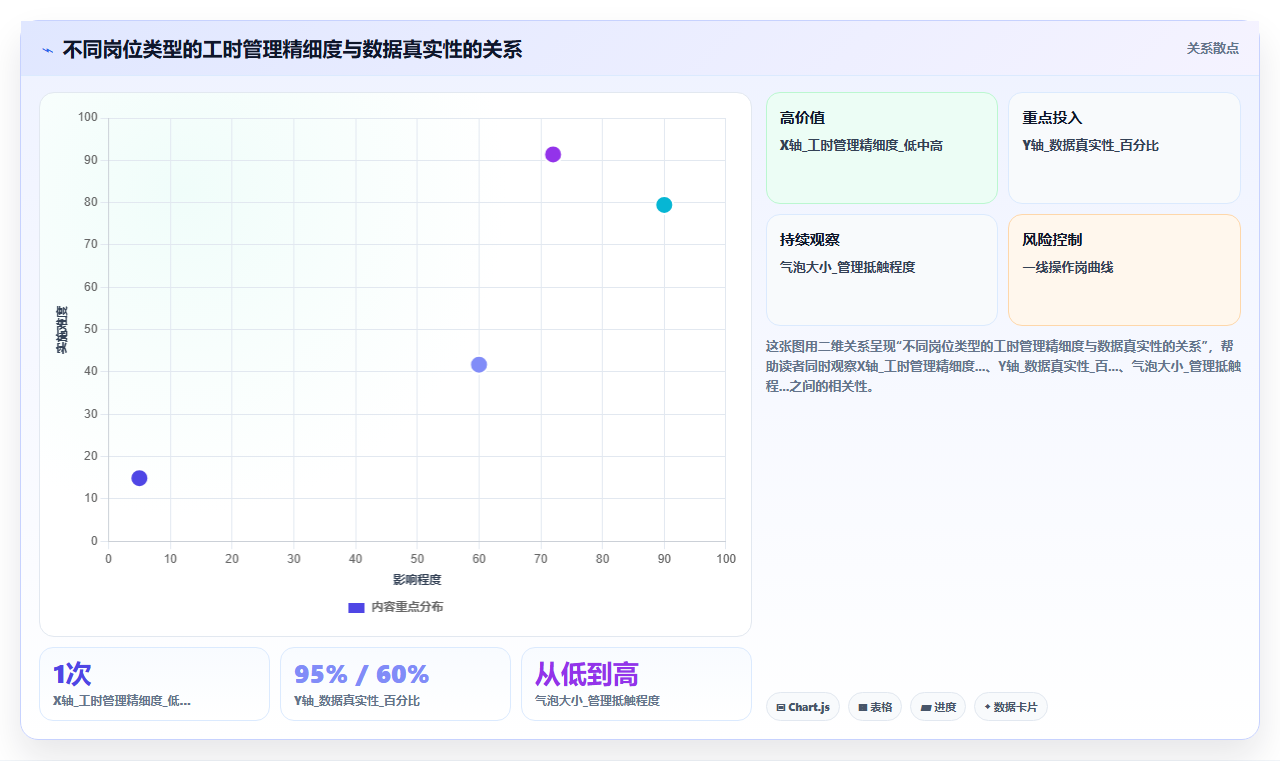Click the 进度 tag
Viewport: 1280px width, 761px height.
point(937,707)
